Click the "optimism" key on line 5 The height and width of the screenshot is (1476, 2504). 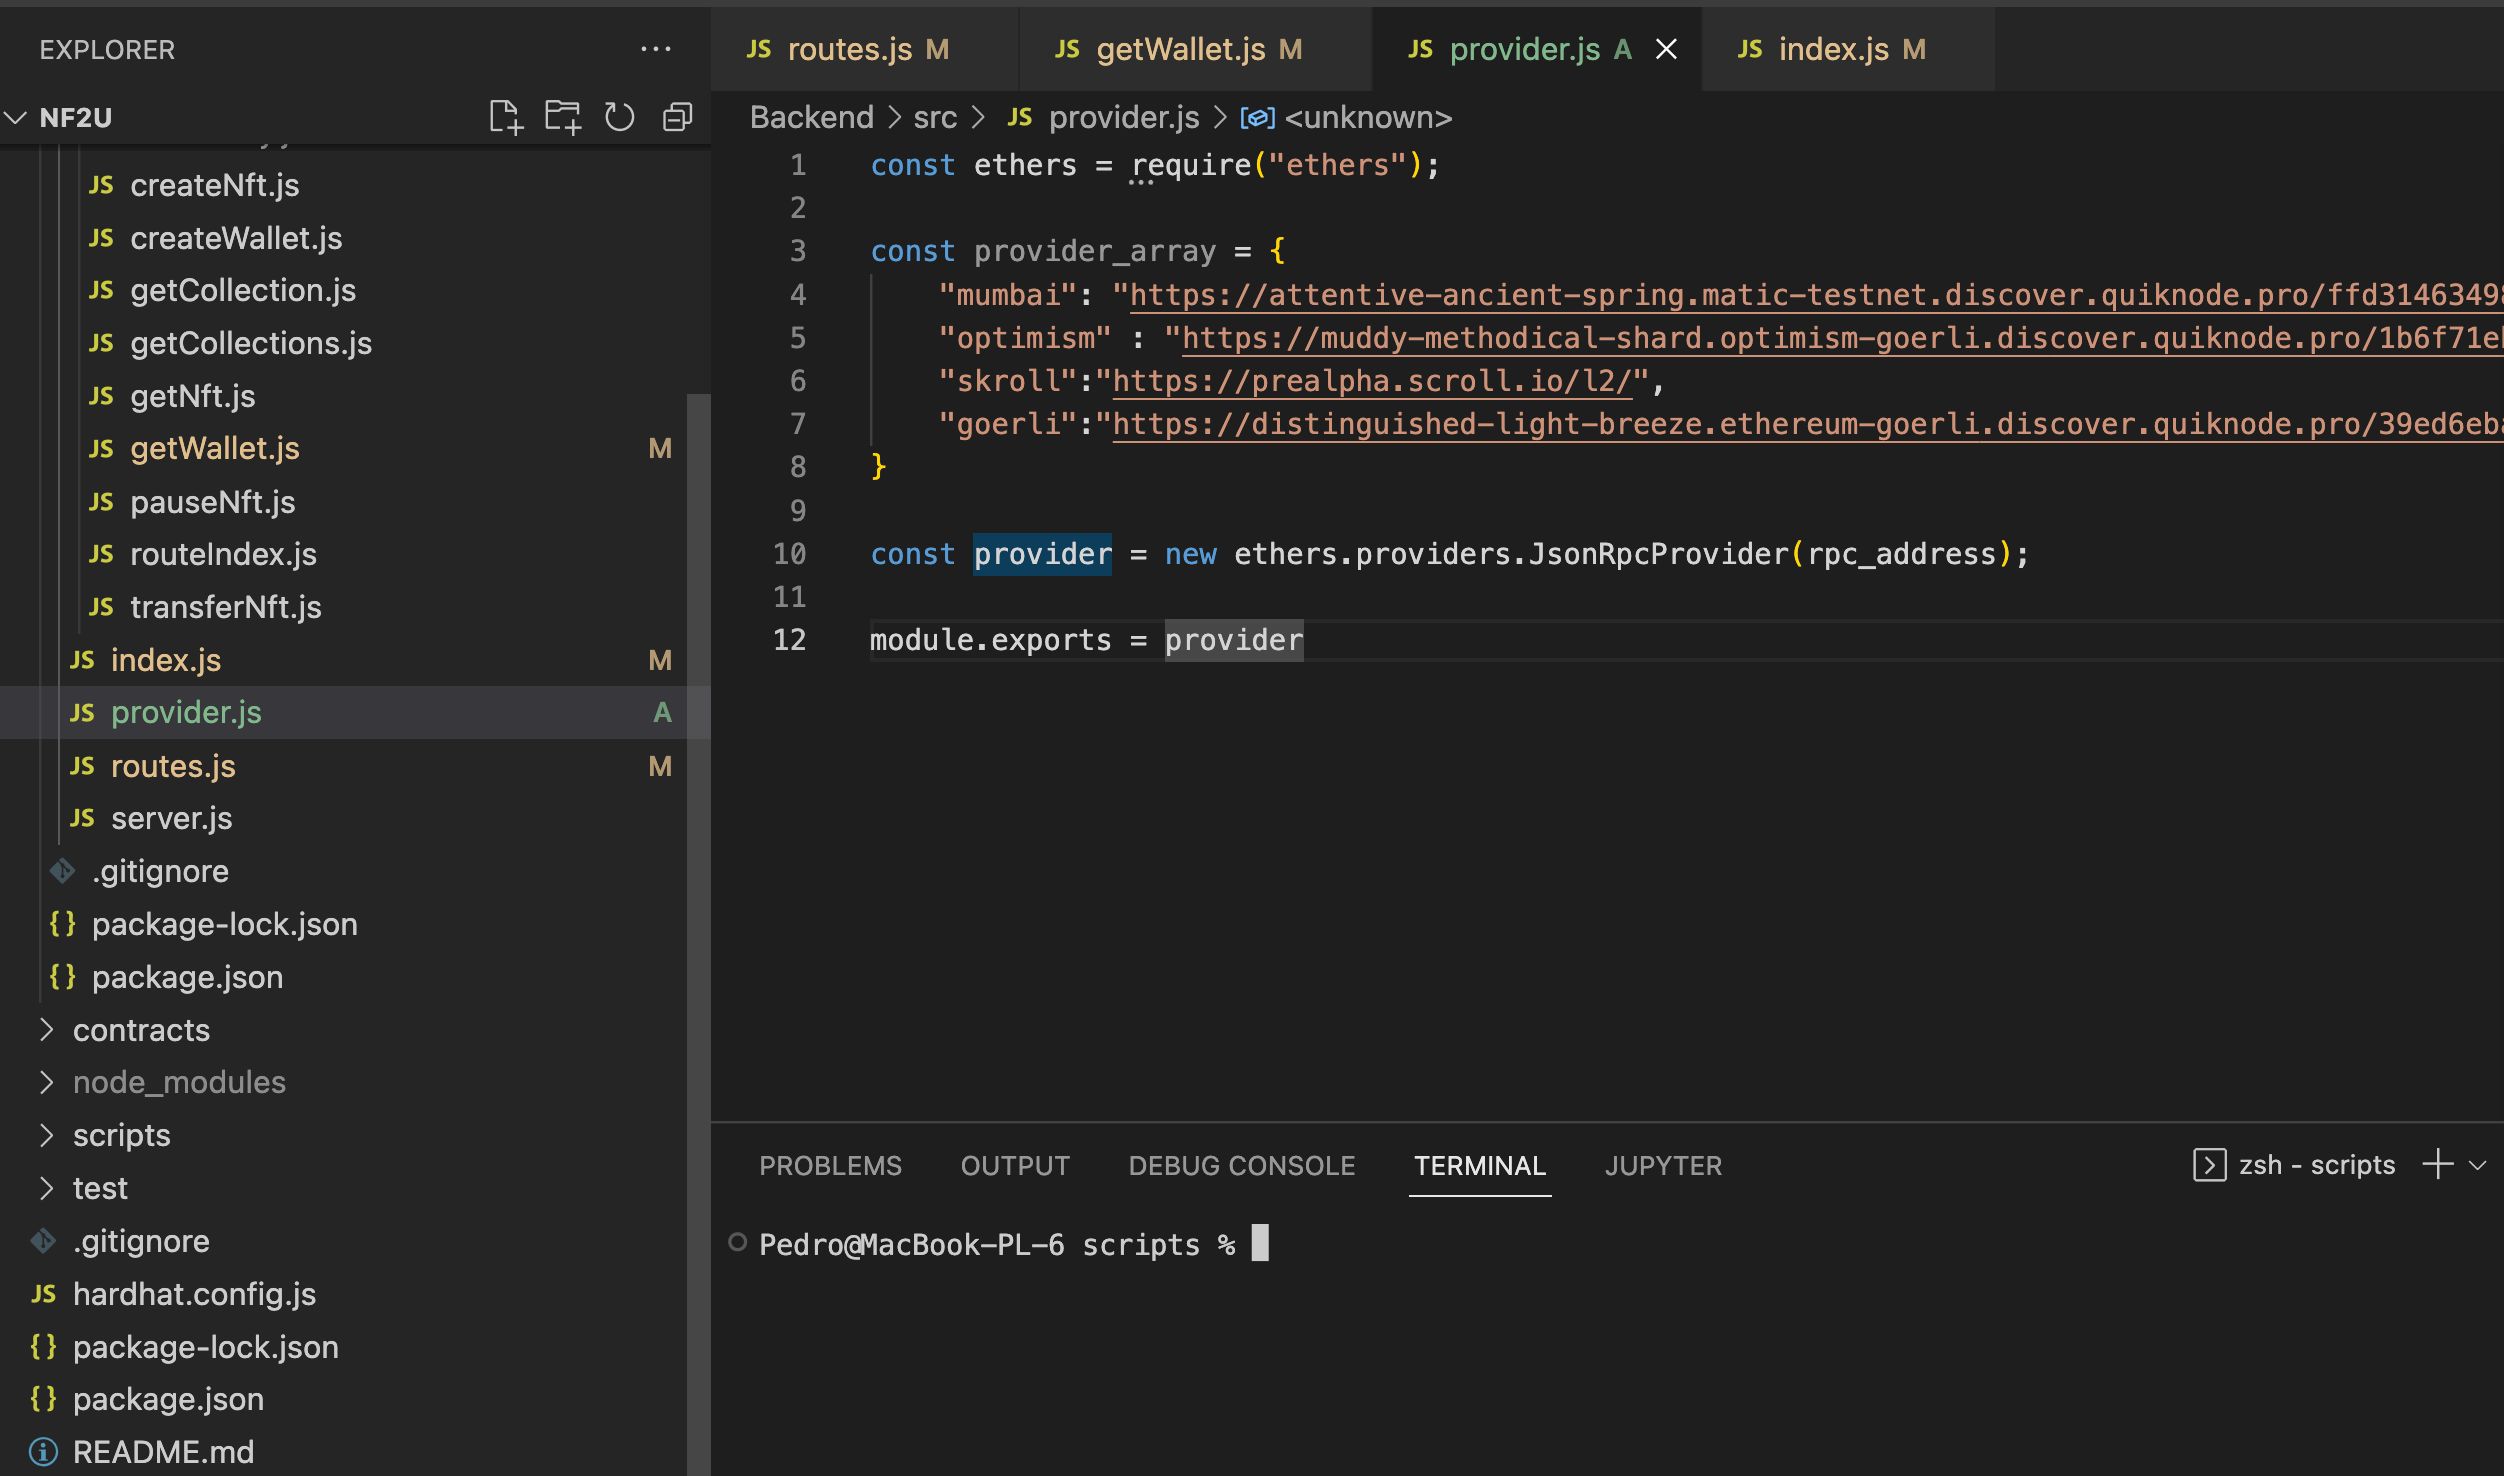[1025, 338]
